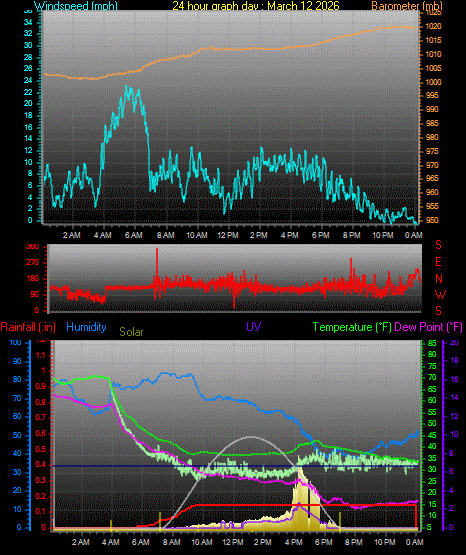Click the green "Temperature (°F)" legend label

(x=352, y=327)
